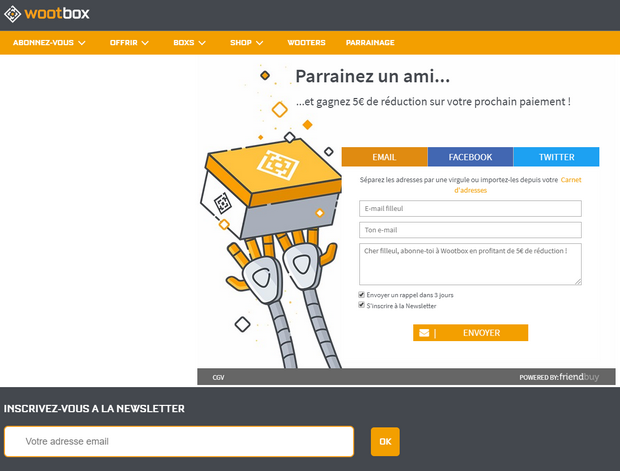Uncheck S'inscrire à la Newsletter
The image size is (620, 471).
click(361, 305)
